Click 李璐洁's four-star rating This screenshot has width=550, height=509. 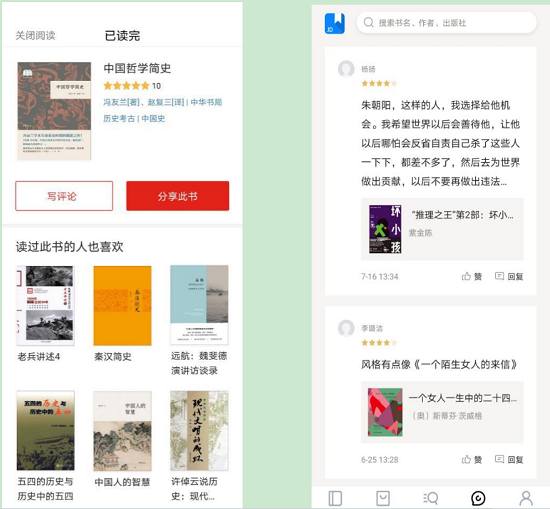(x=379, y=343)
